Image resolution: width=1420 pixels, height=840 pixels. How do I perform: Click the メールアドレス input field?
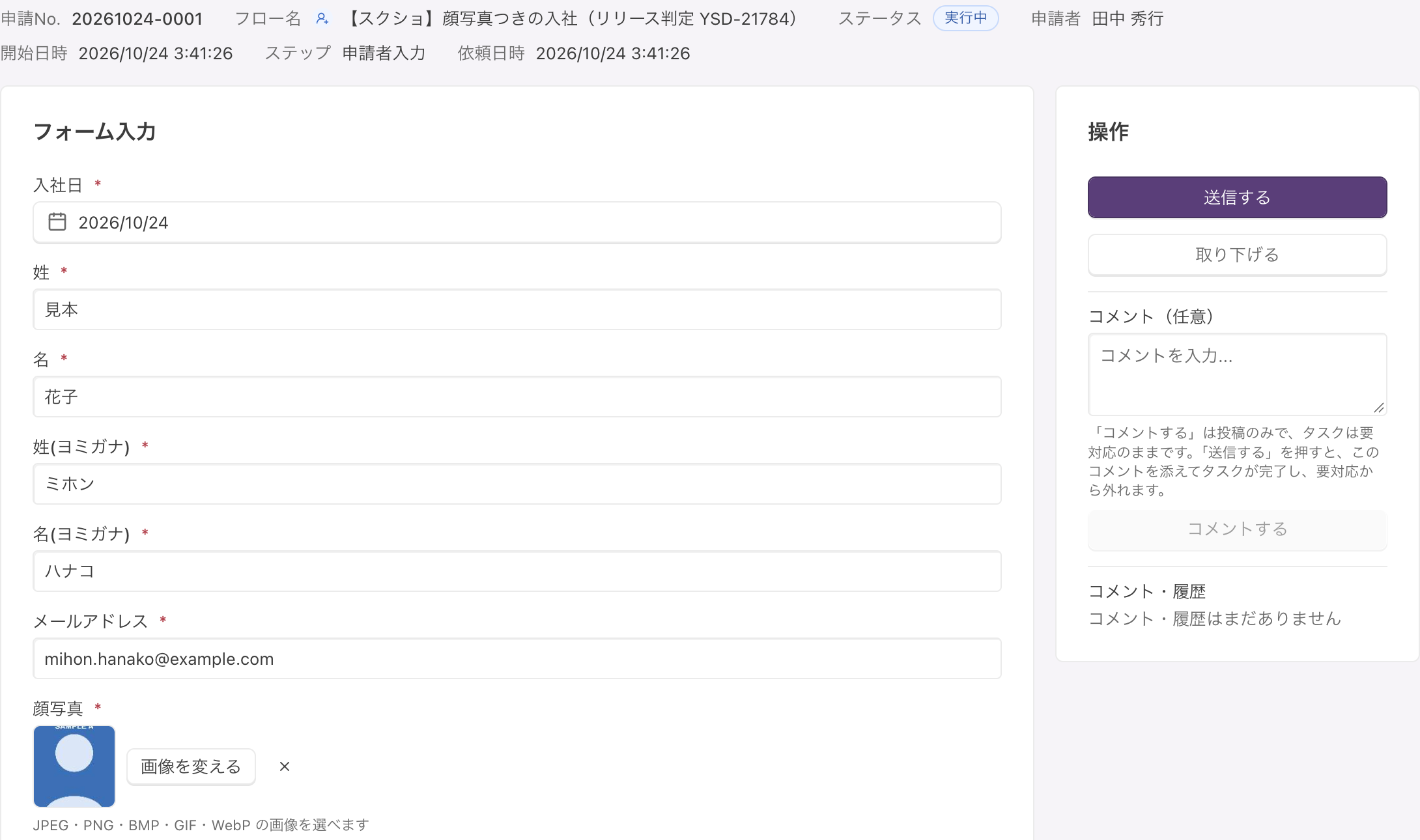tap(517, 659)
